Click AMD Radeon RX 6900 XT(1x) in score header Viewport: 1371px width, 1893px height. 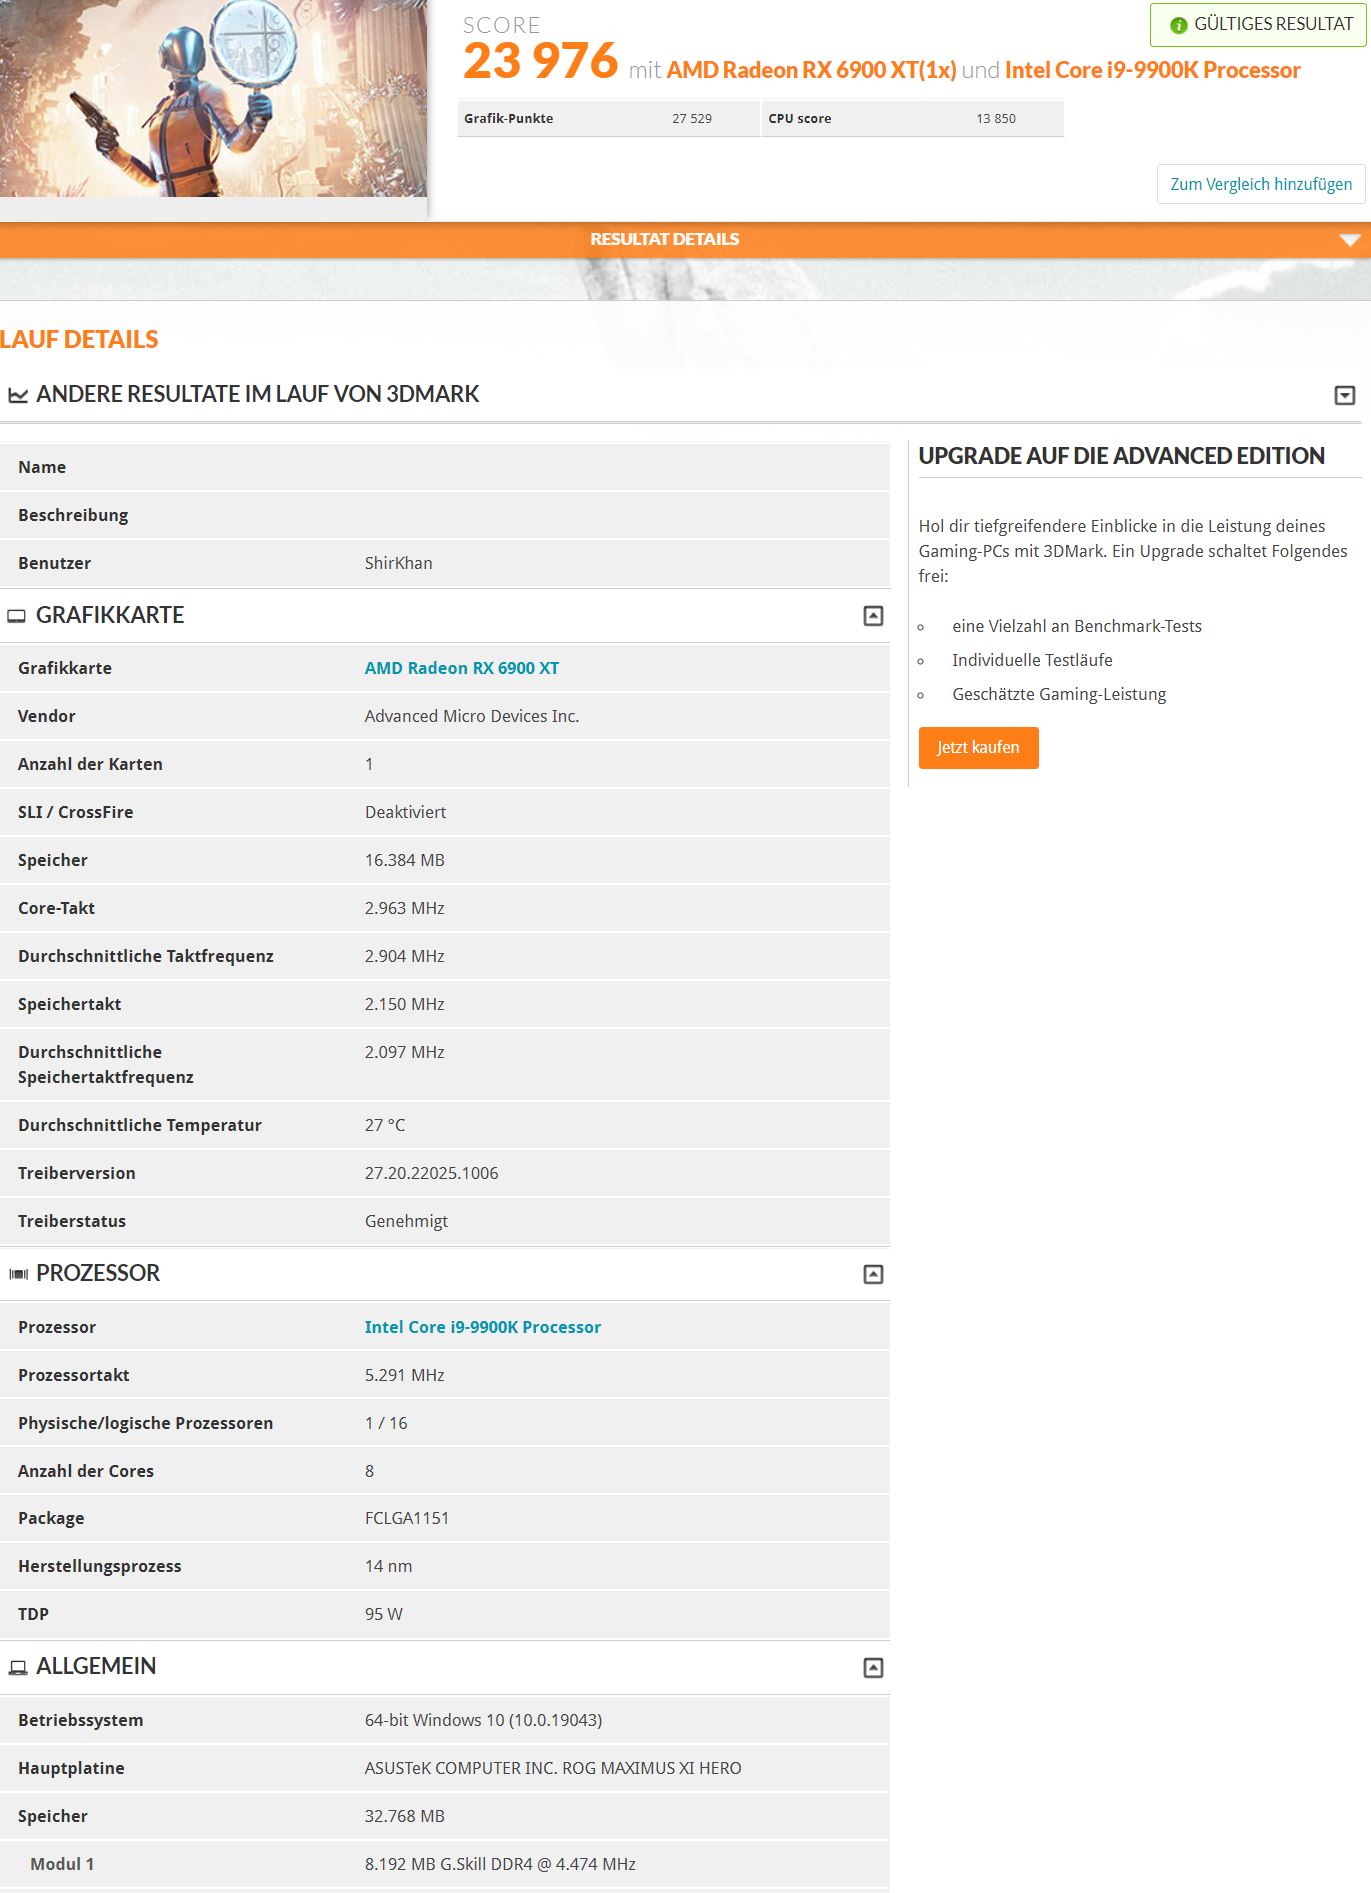[811, 70]
